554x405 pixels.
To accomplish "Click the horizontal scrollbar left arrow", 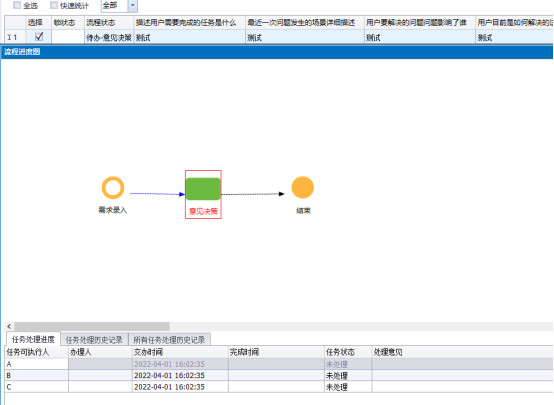I will coord(9,326).
